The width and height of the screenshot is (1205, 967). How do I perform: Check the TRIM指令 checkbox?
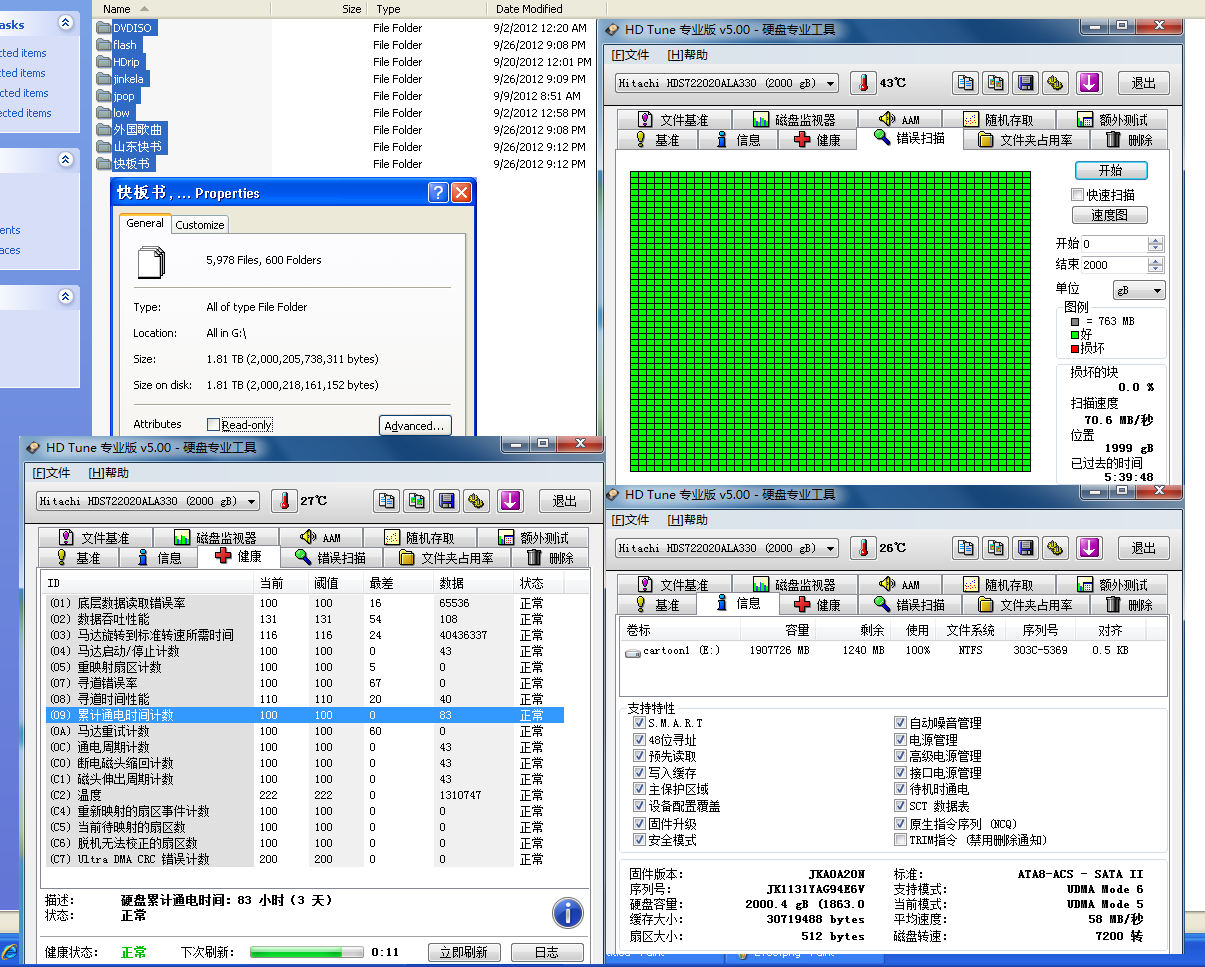click(x=900, y=840)
